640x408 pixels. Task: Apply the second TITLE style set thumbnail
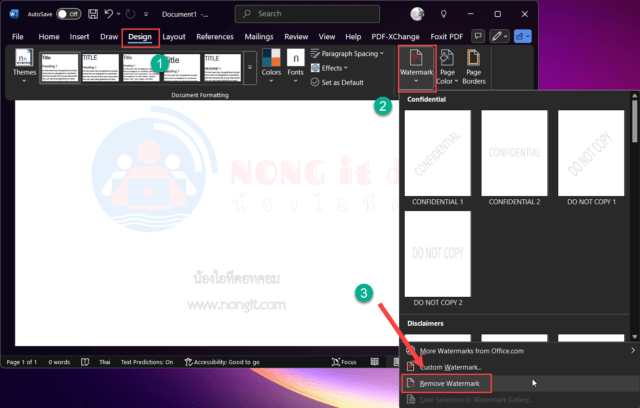point(100,68)
